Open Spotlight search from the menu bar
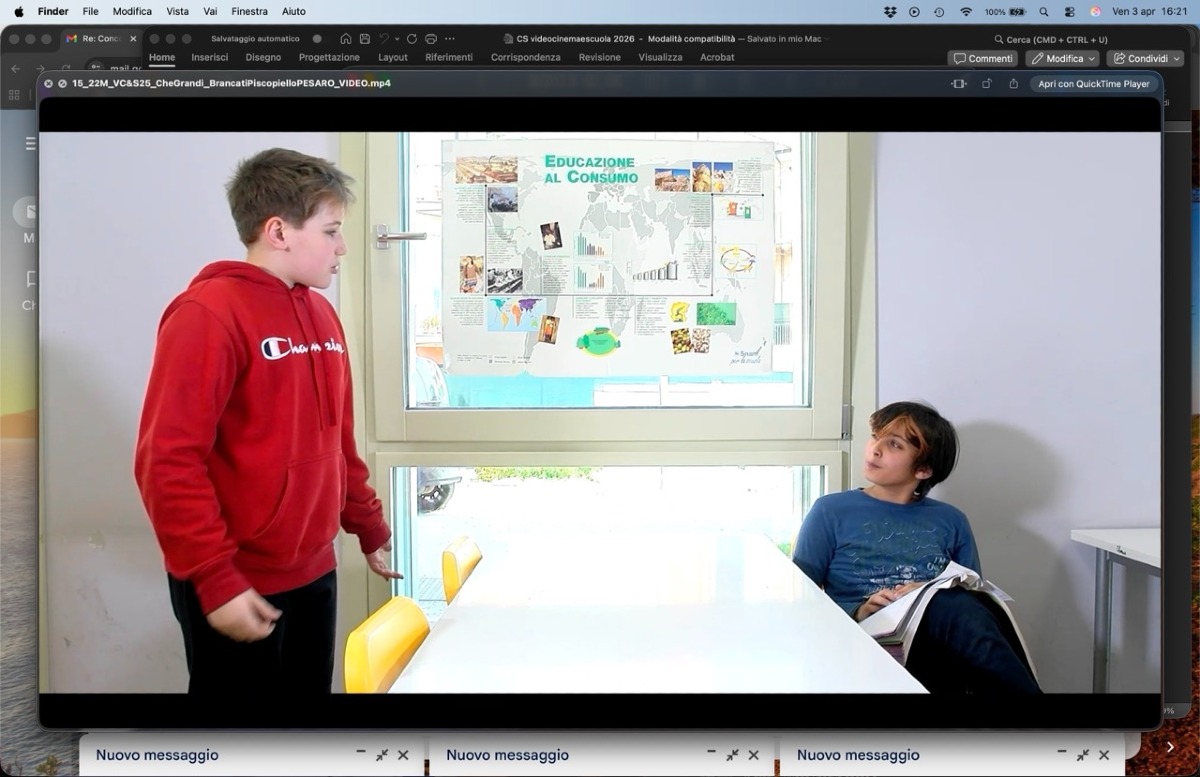1200x777 pixels. 1044,11
